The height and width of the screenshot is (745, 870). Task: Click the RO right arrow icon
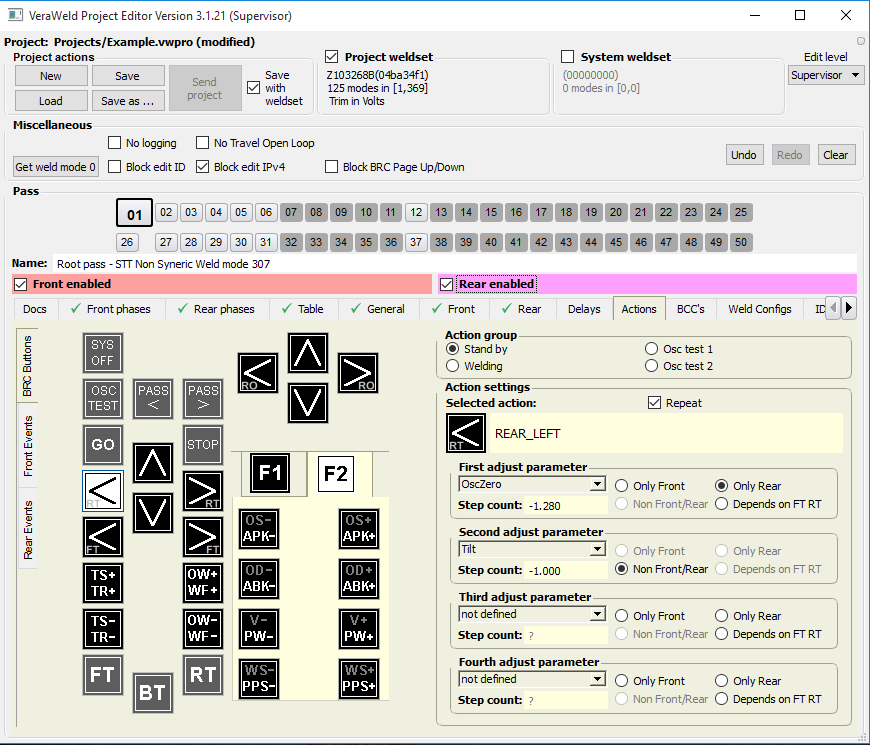coord(358,373)
